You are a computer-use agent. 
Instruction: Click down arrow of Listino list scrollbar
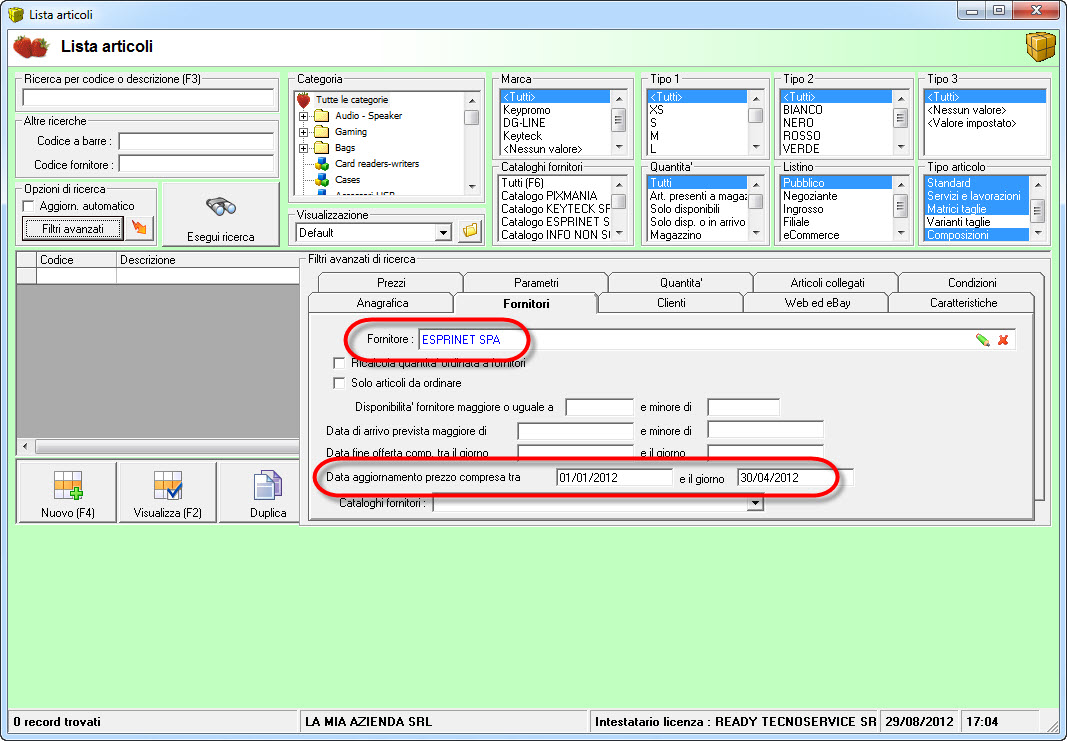[x=901, y=233]
